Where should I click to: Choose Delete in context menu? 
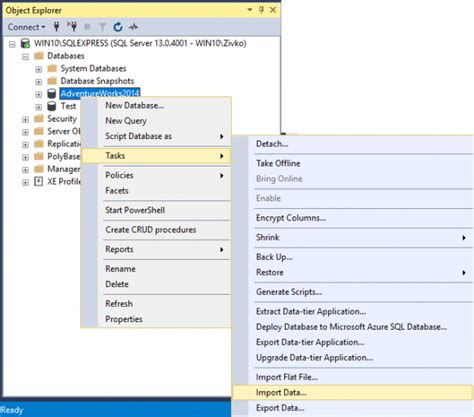coord(156,284)
